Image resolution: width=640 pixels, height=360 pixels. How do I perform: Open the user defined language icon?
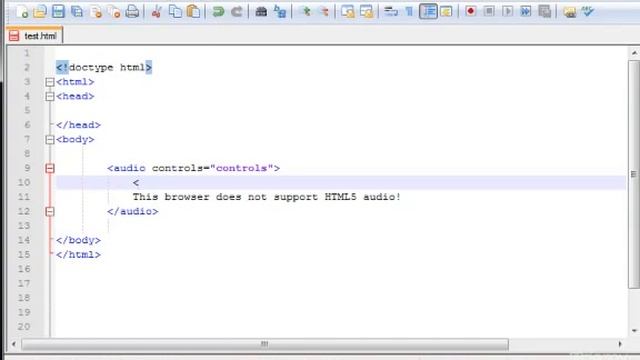[447, 11]
